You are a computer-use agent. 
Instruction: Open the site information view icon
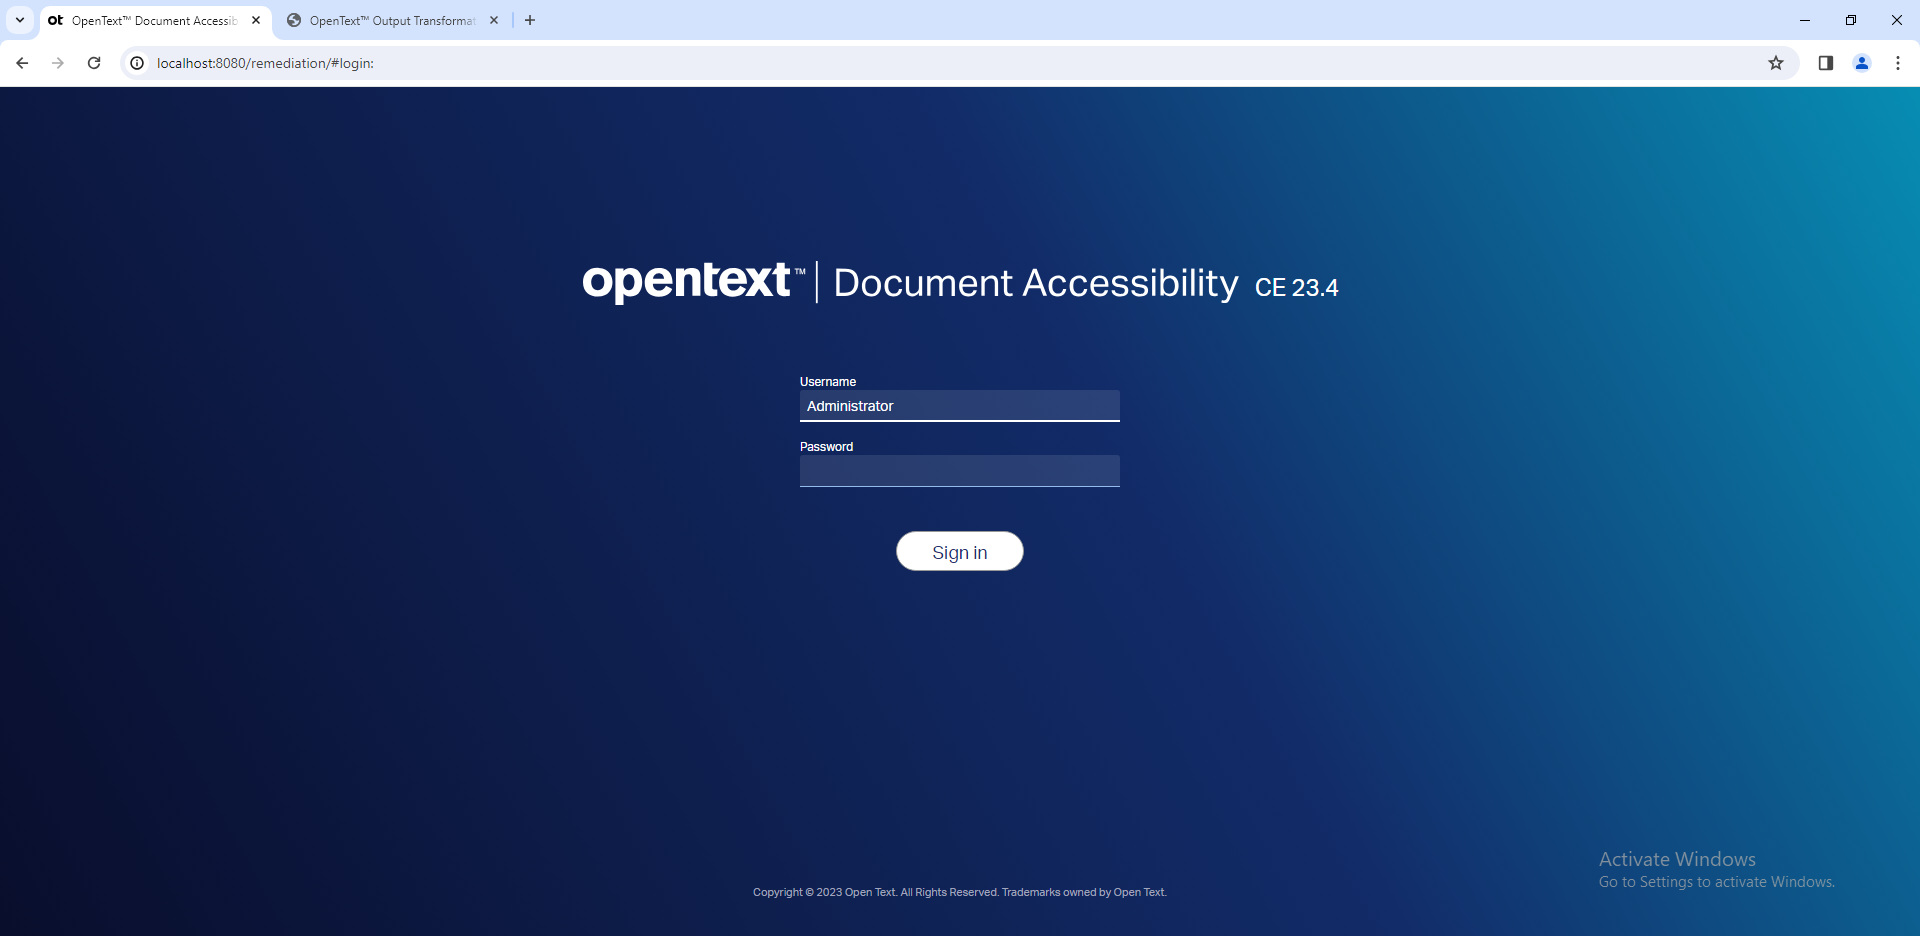click(136, 62)
